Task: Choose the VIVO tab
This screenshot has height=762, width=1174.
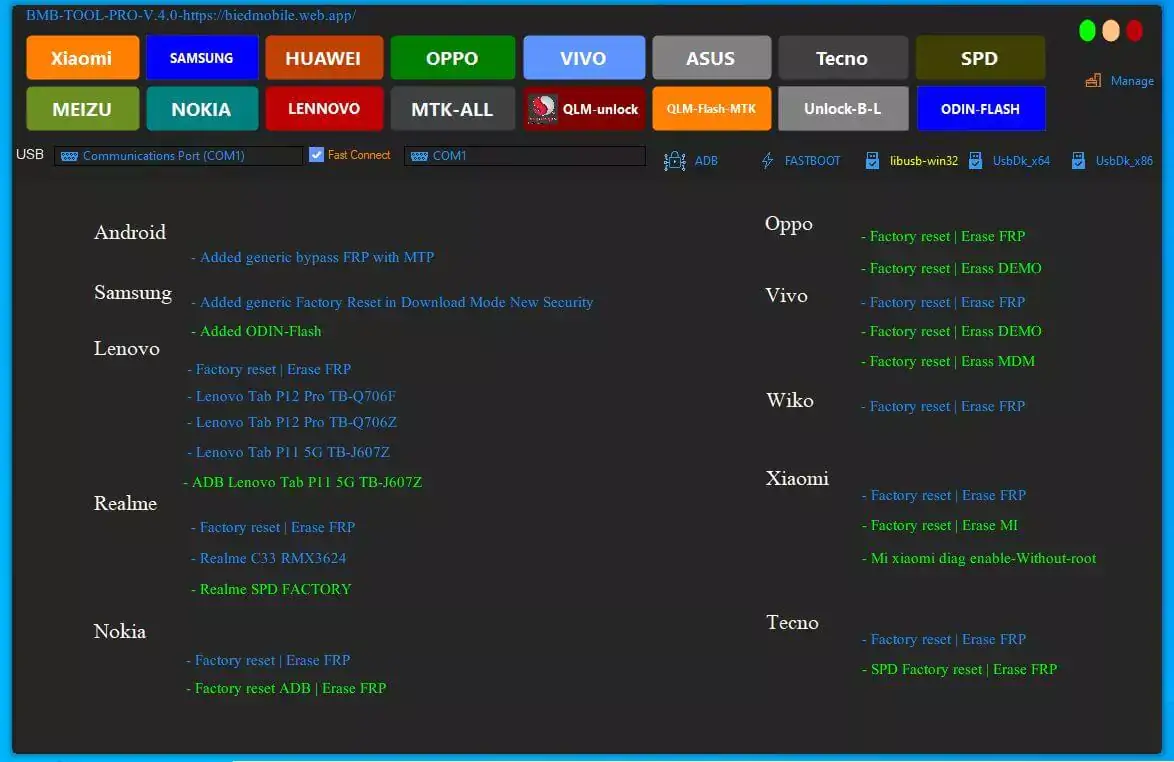Action: click(583, 58)
